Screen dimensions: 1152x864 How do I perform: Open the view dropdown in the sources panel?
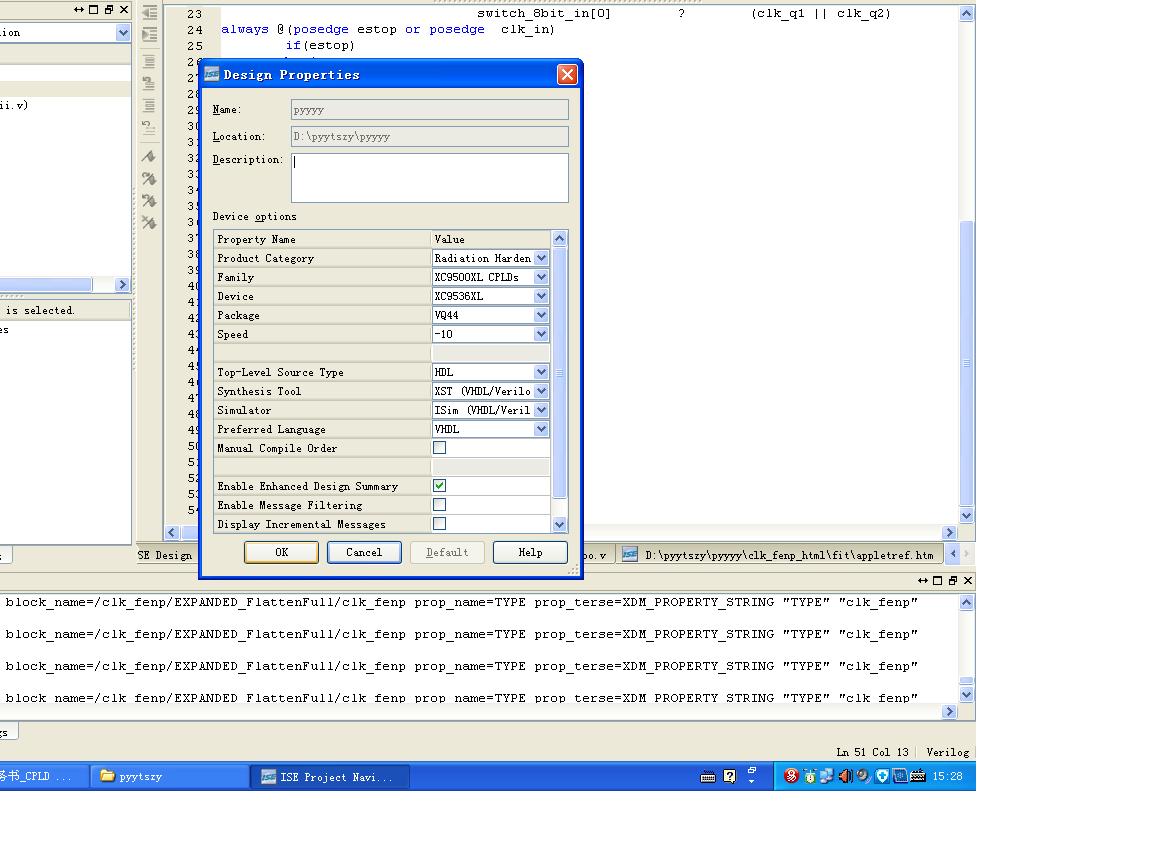coord(123,32)
